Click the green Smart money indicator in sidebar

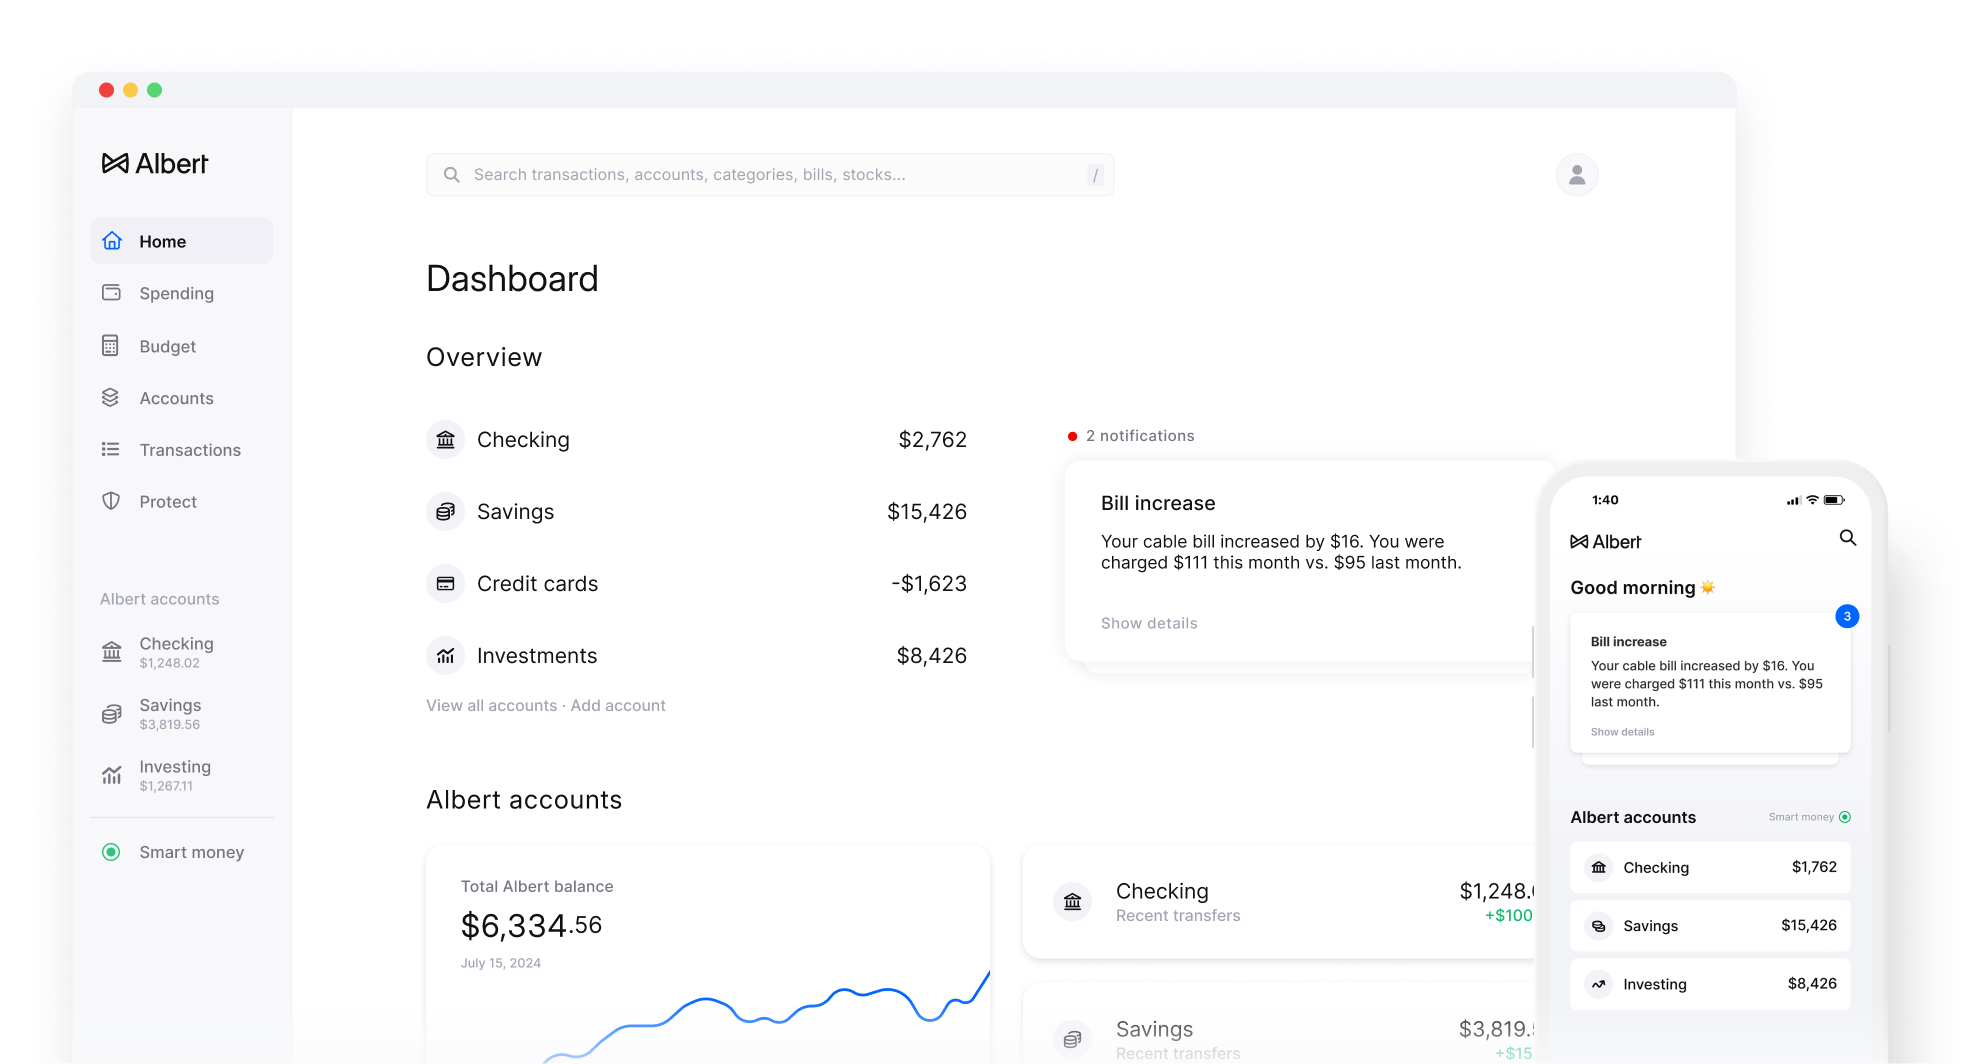pyautogui.click(x=111, y=852)
